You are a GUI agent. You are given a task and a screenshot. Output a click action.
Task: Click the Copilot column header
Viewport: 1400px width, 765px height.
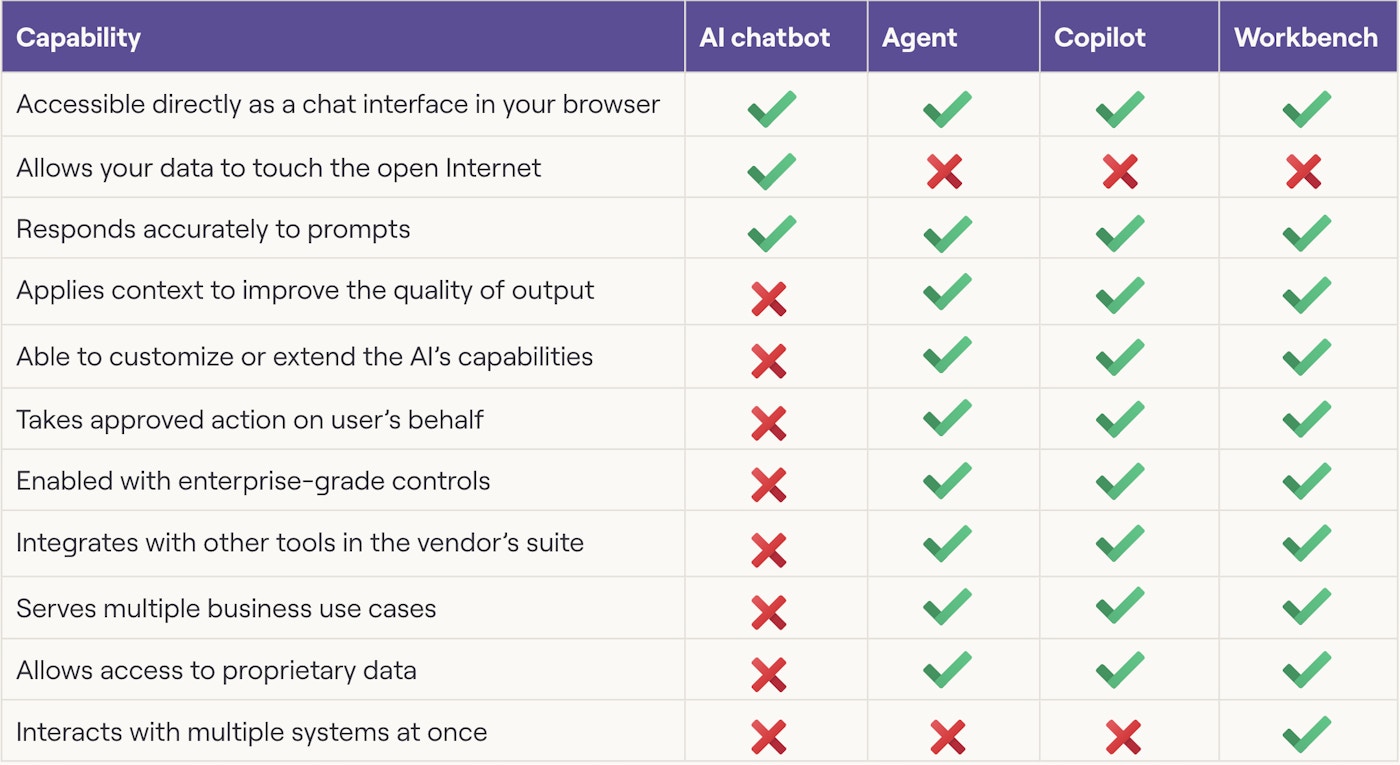pyautogui.click(x=1099, y=38)
